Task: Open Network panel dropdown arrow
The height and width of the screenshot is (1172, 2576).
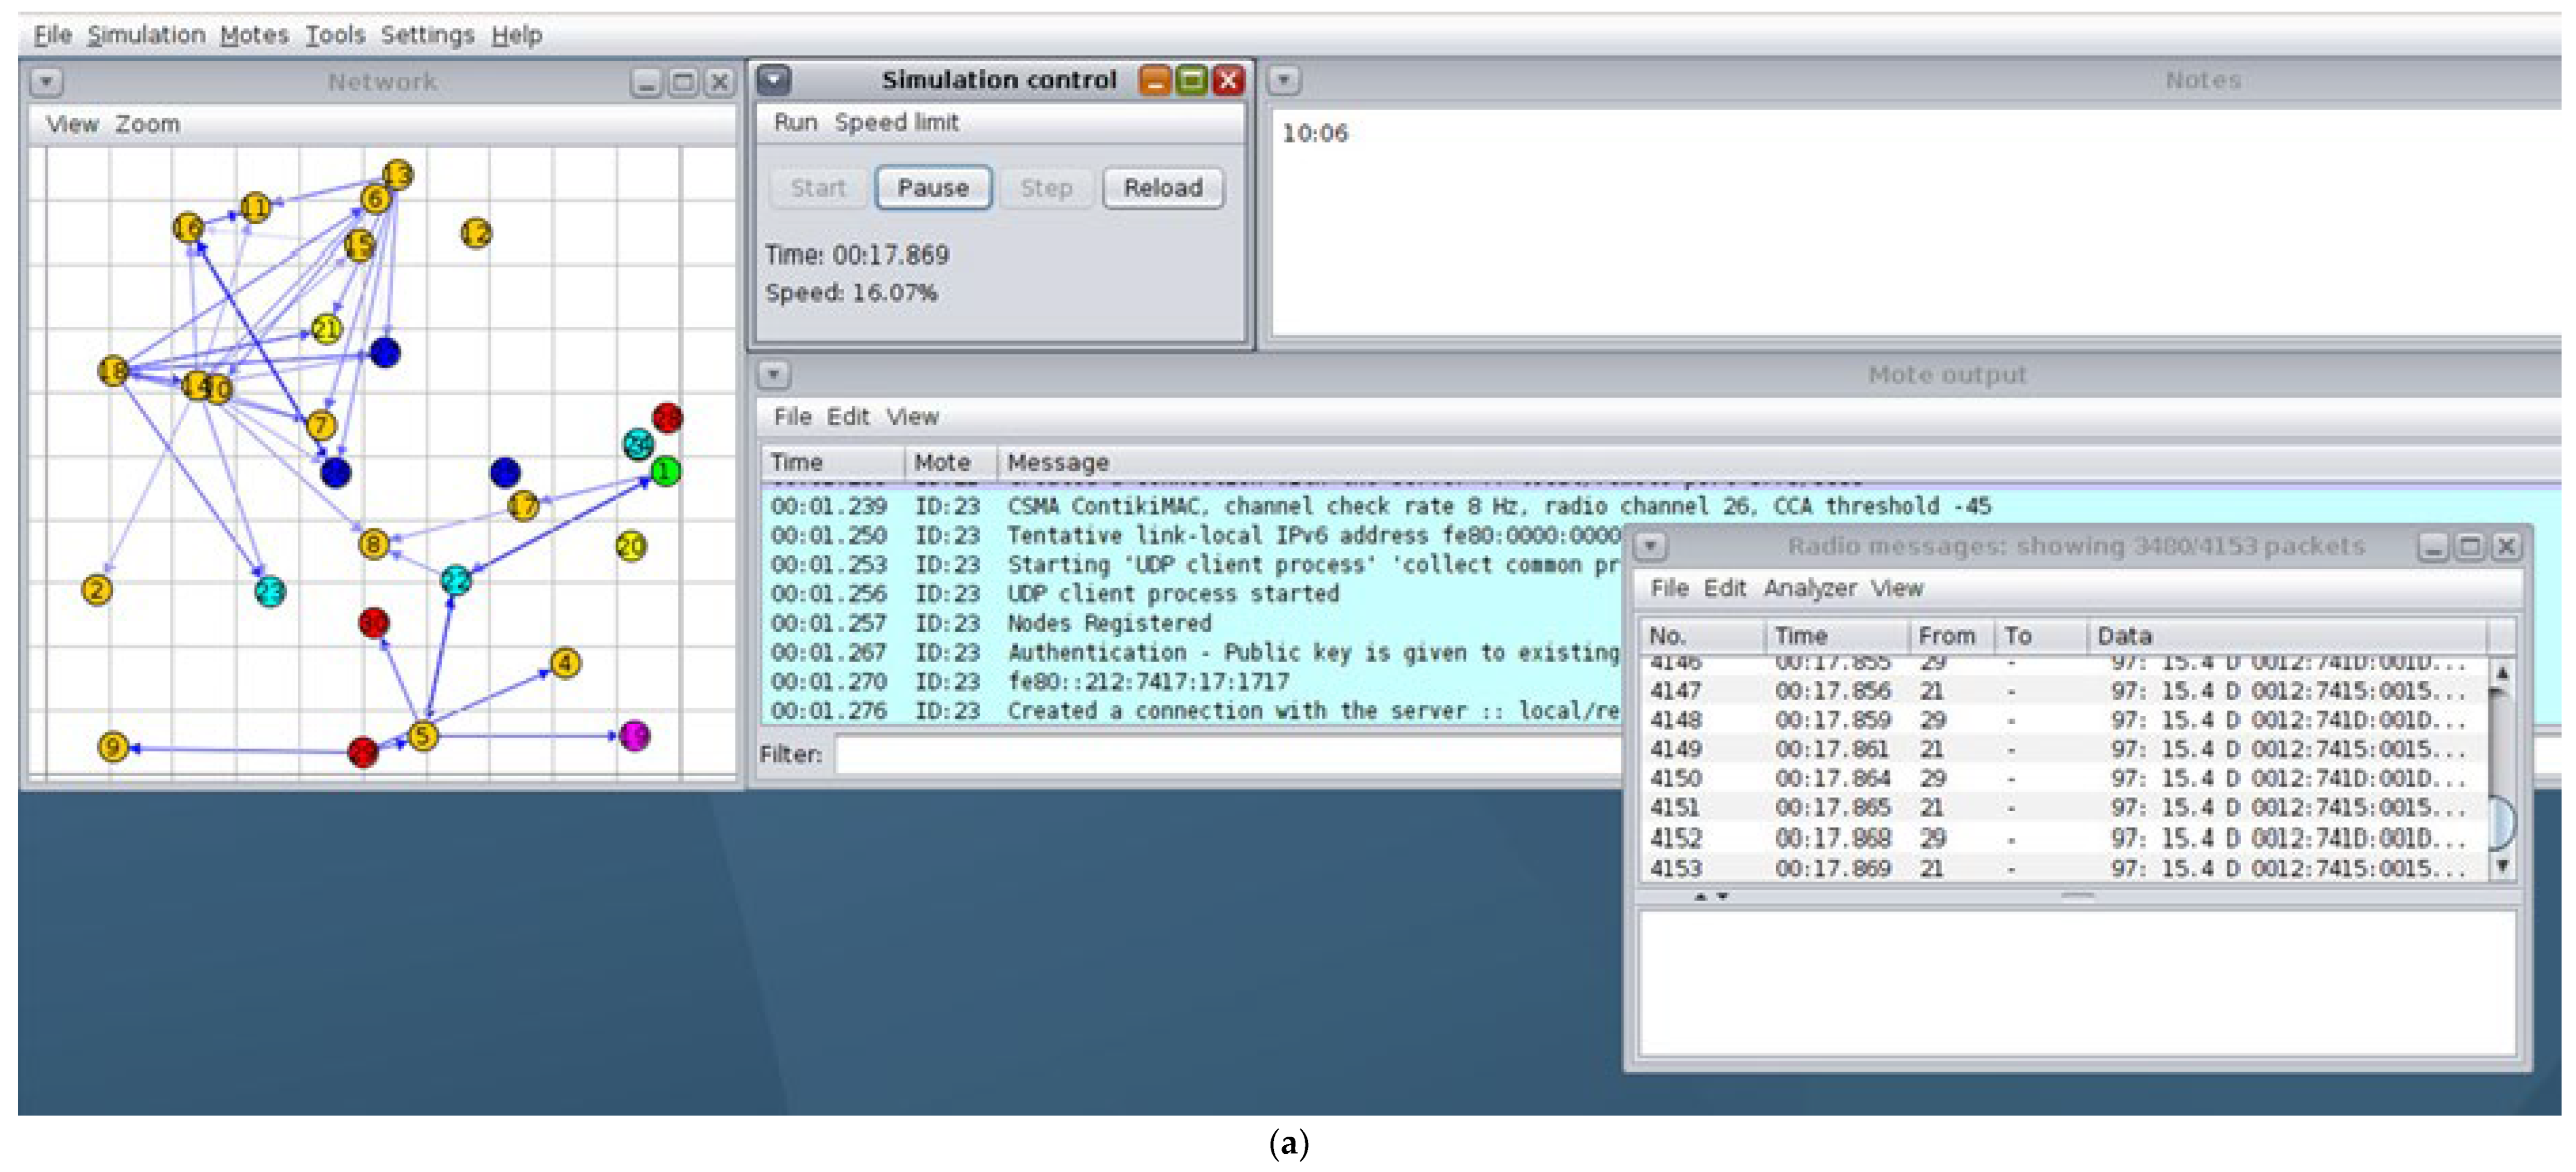Action: point(46,82)
